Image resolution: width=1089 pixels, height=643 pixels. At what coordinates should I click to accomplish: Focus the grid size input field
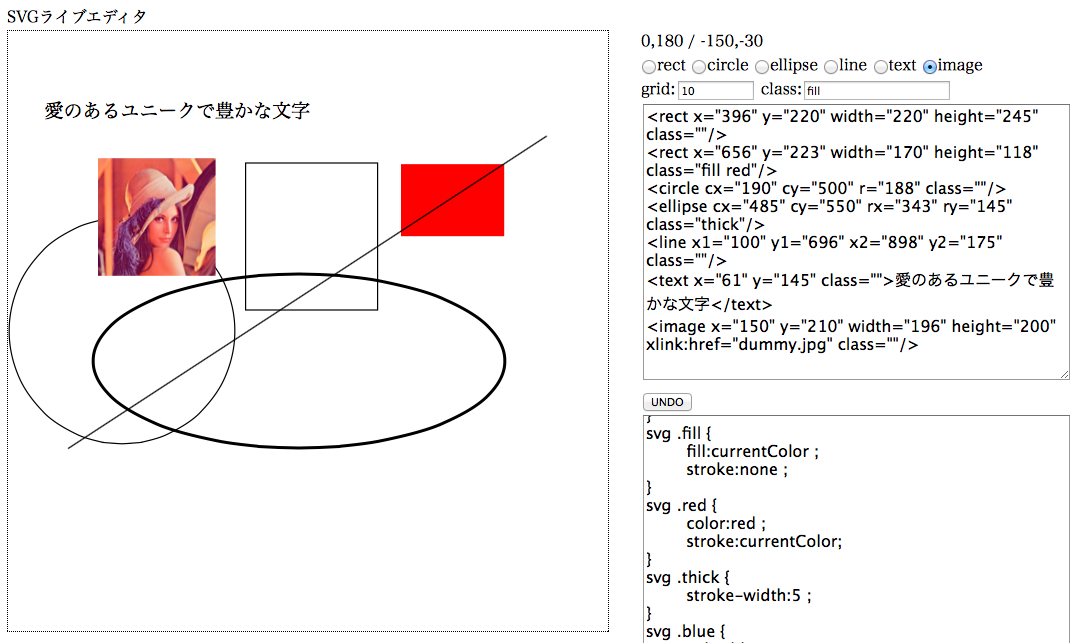[715, 91]
